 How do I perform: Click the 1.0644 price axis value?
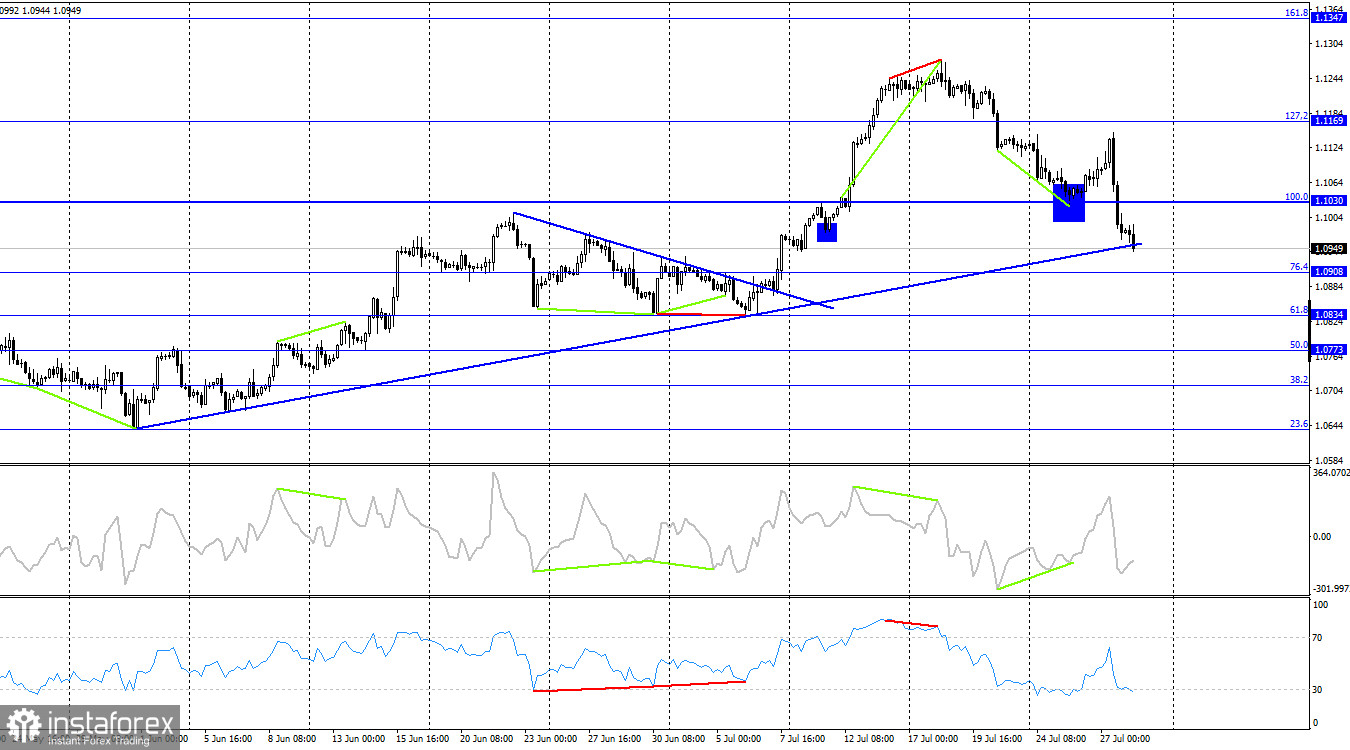pos(1330,426)
